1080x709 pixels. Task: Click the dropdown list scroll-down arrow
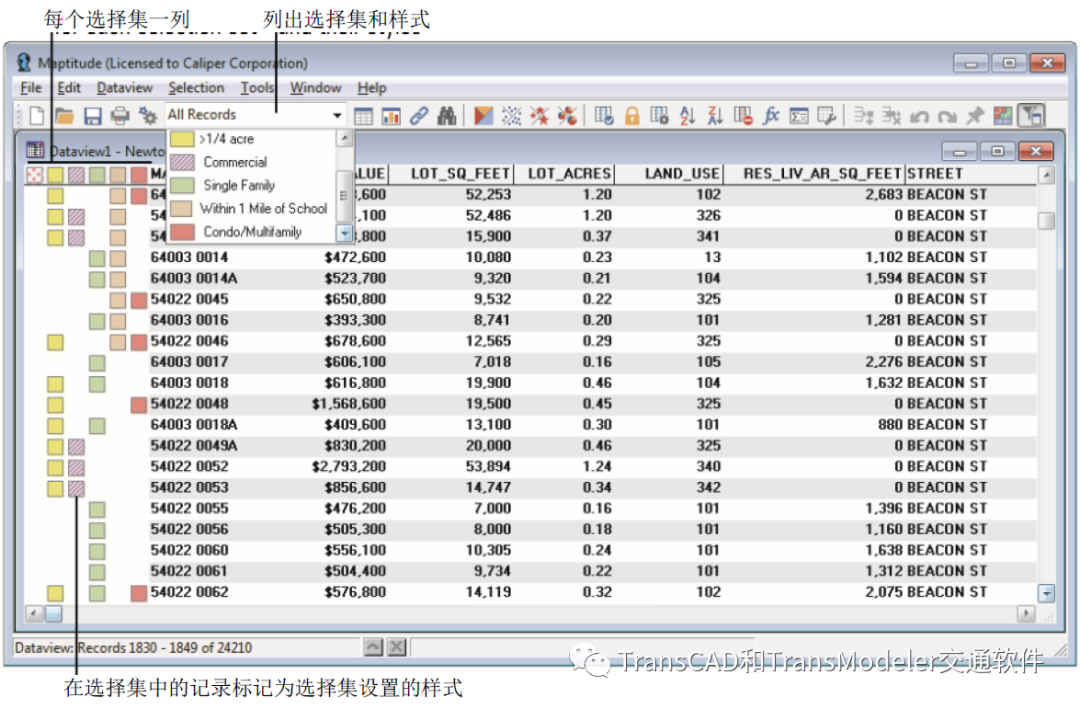pos(344,233)
